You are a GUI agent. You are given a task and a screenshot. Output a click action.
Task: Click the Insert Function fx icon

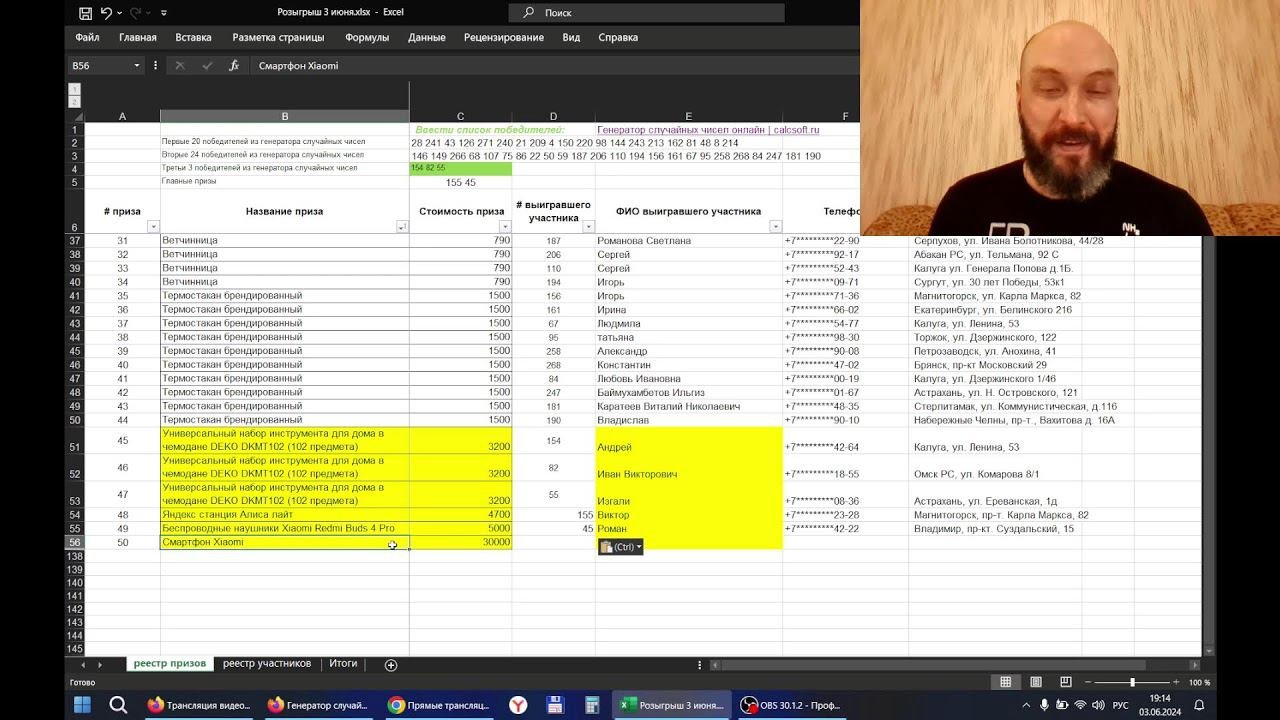tap(234, 65)
